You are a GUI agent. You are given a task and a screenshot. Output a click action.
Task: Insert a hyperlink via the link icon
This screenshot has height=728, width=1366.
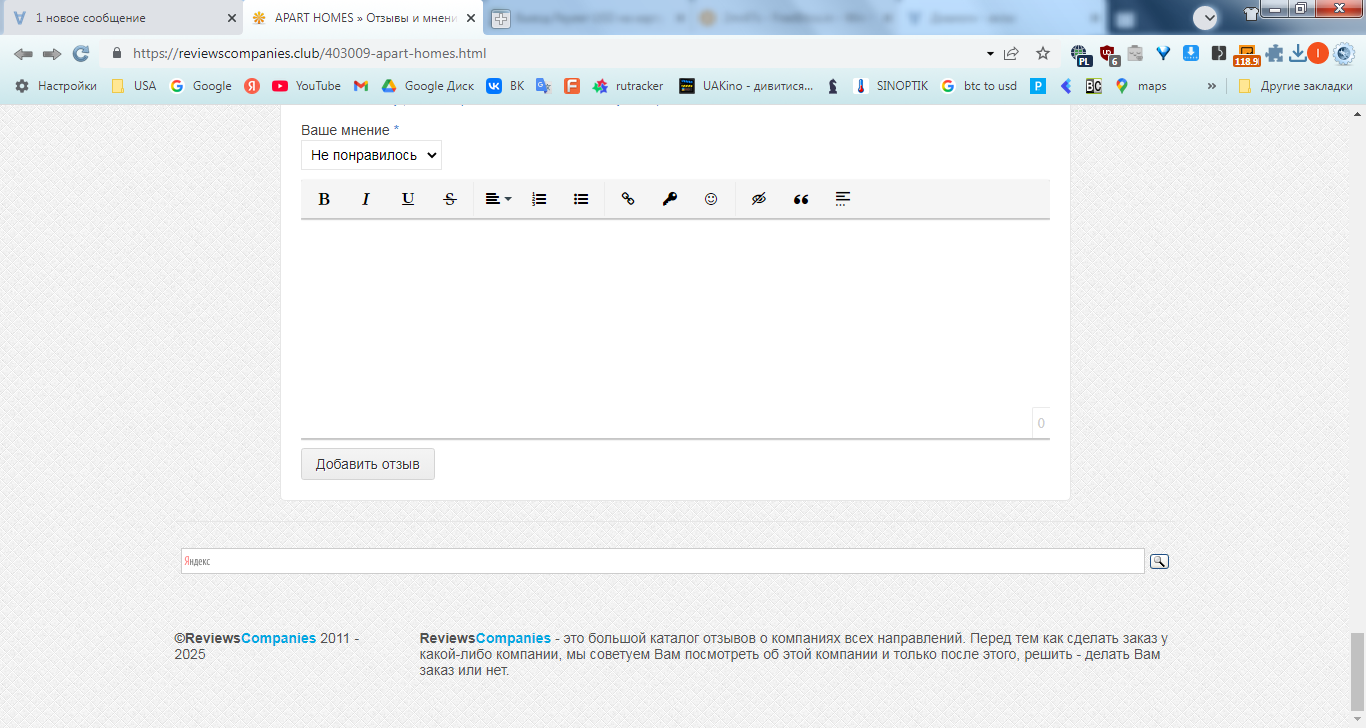tap(628, 199)
